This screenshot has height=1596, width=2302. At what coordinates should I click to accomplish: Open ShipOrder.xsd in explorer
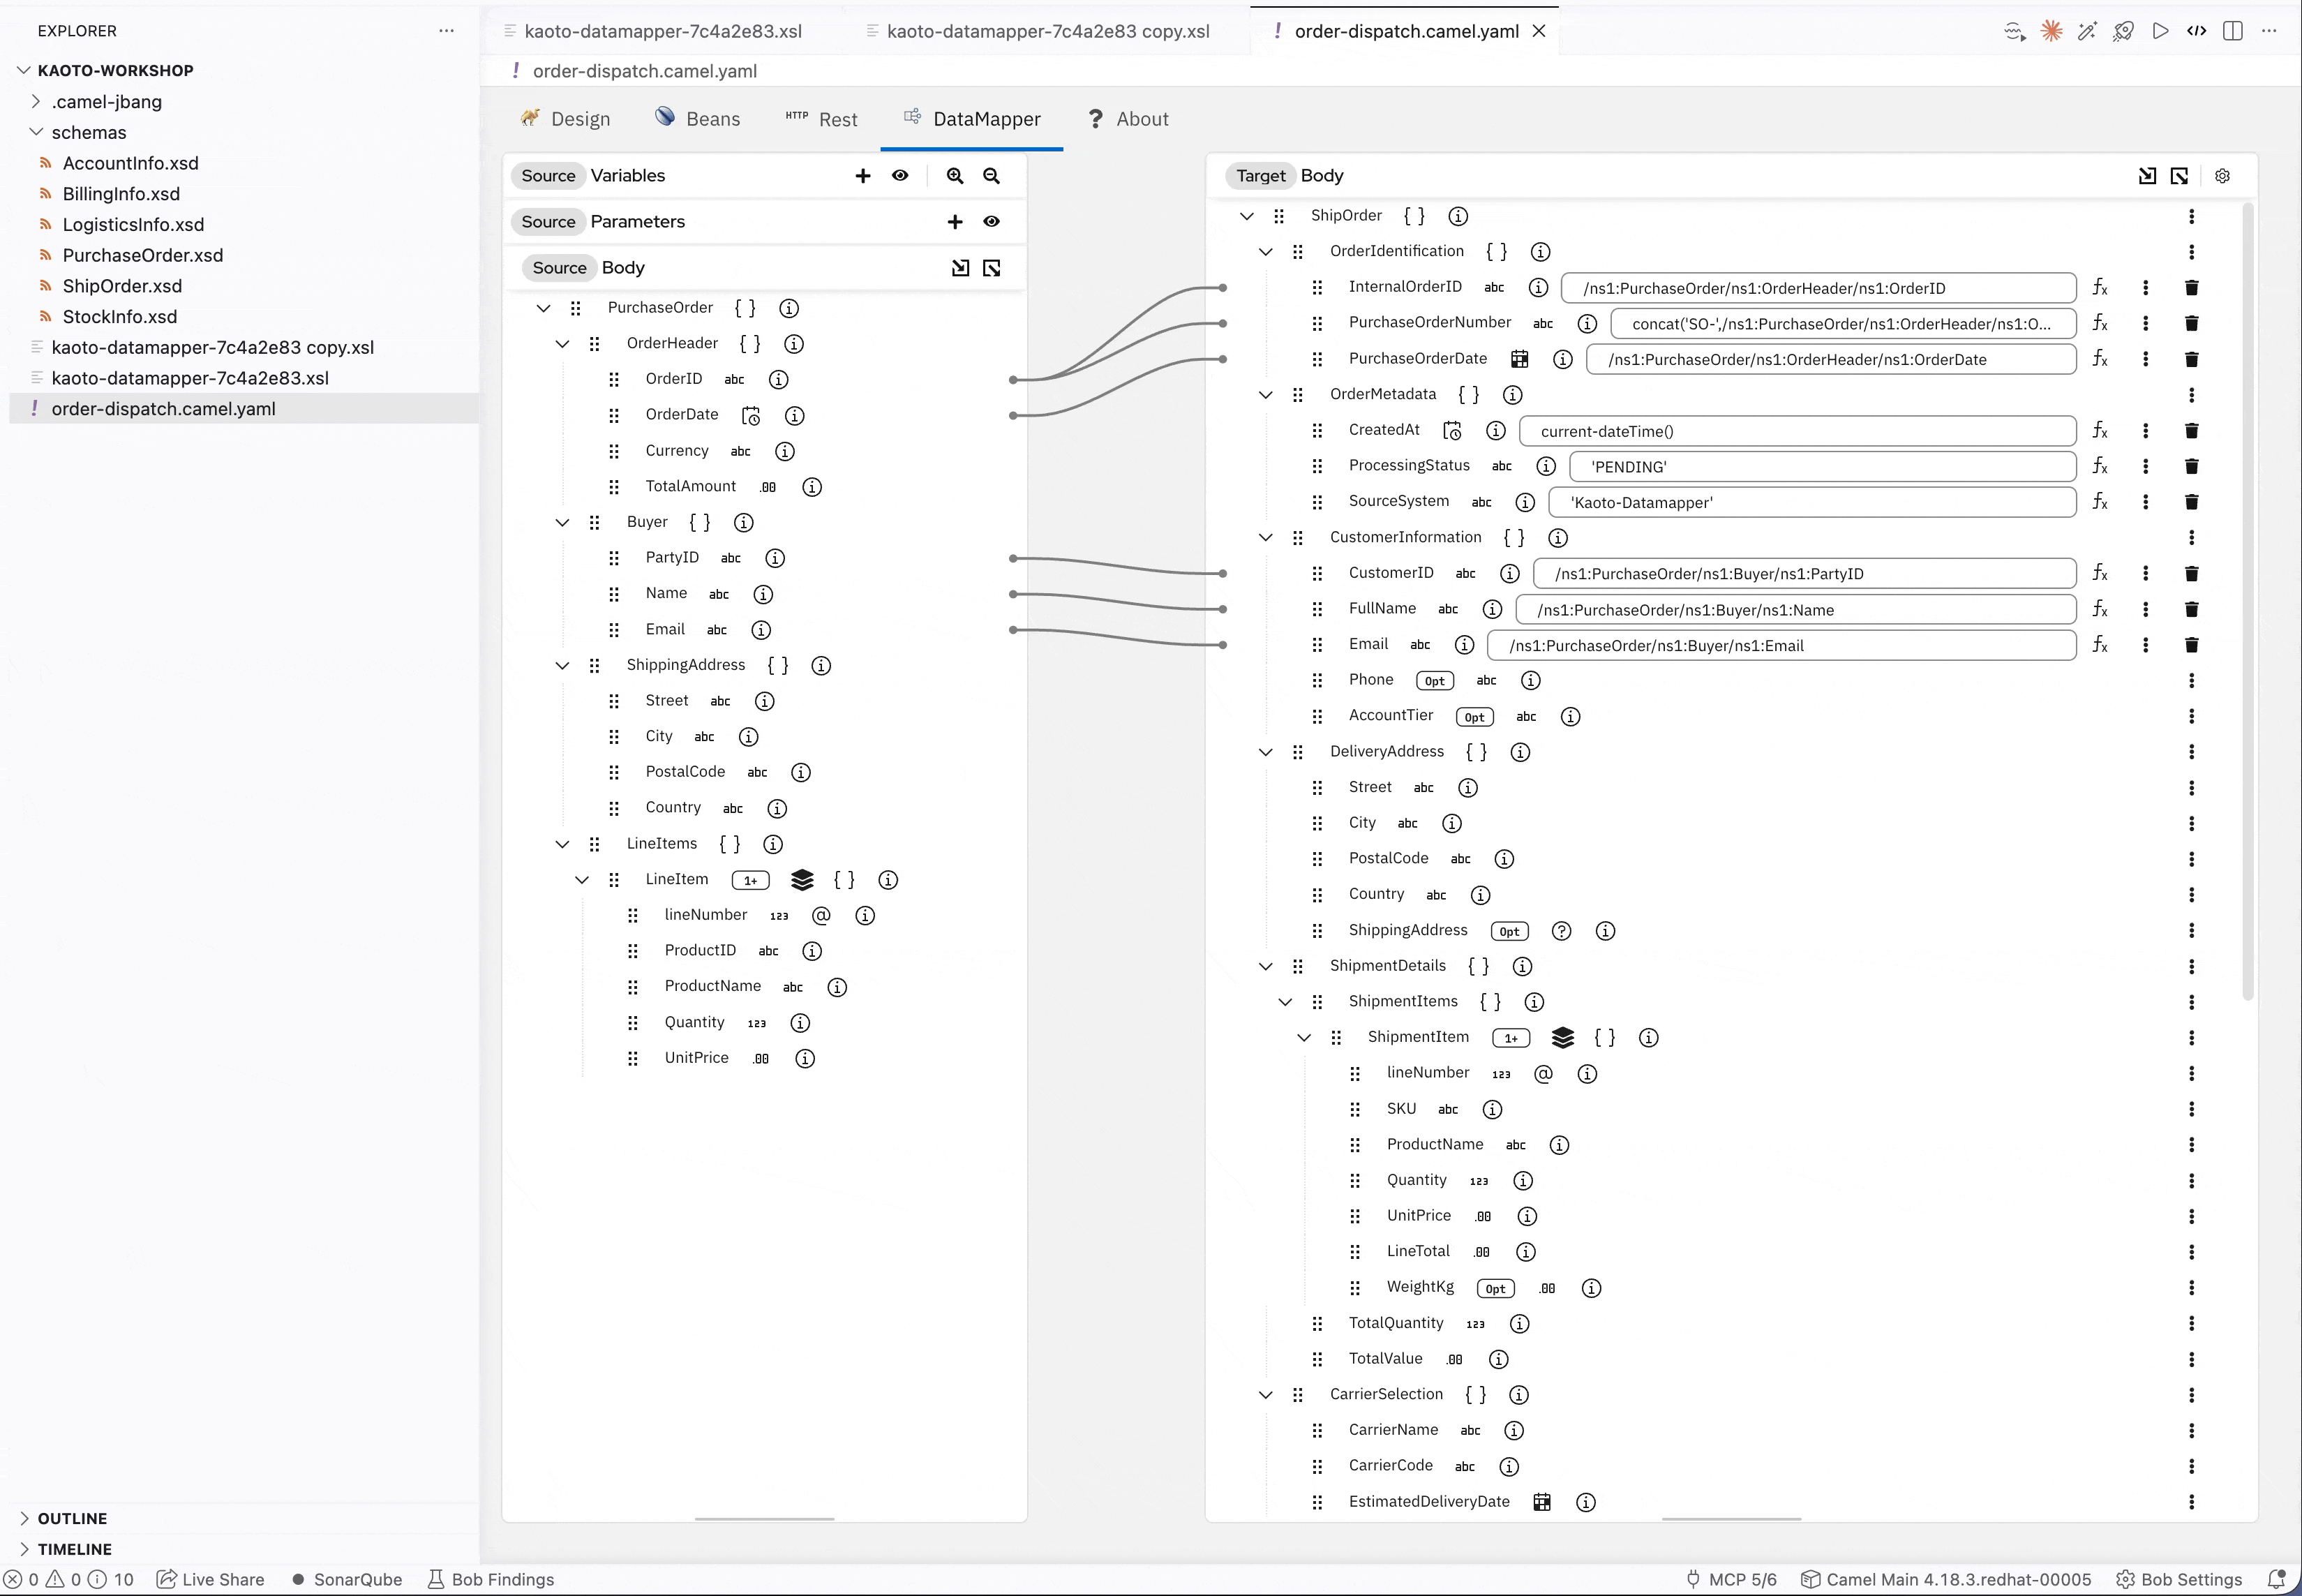tap(122, 286)
